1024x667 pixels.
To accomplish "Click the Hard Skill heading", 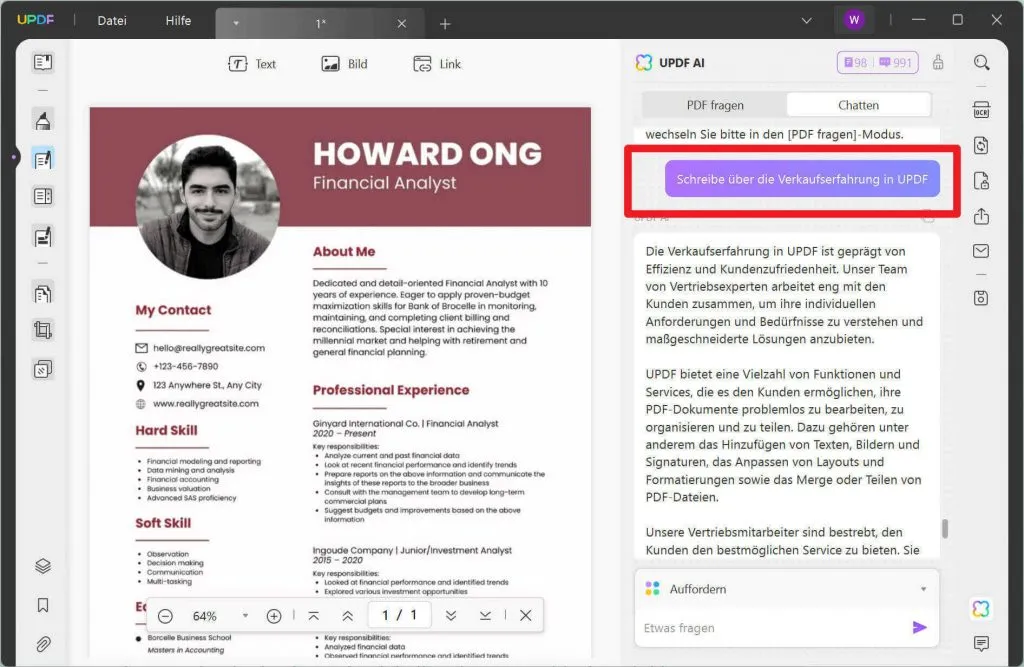I will [x=166, y=431].
